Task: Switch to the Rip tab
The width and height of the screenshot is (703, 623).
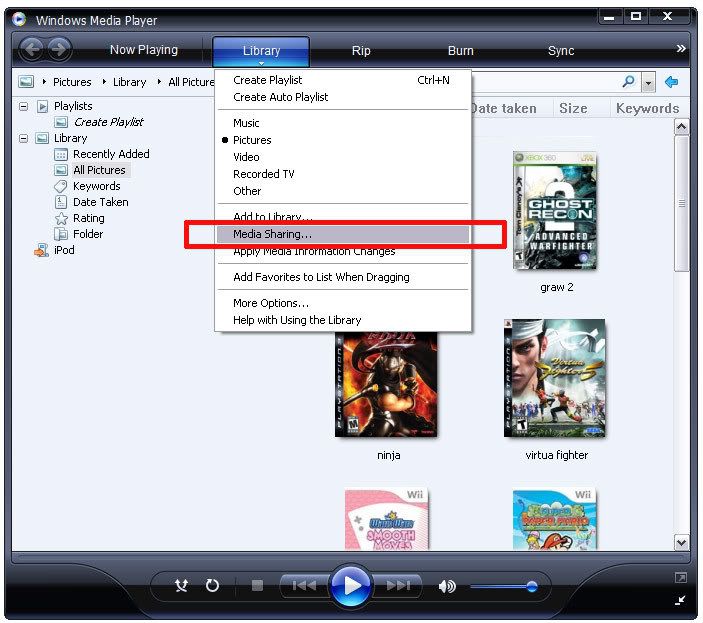Action: tap(360, 51)
